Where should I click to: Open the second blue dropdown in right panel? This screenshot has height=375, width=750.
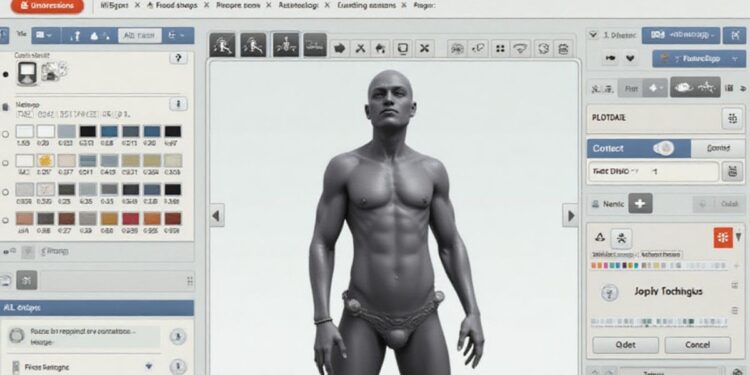pyautogui.click(x=698, y=59)
